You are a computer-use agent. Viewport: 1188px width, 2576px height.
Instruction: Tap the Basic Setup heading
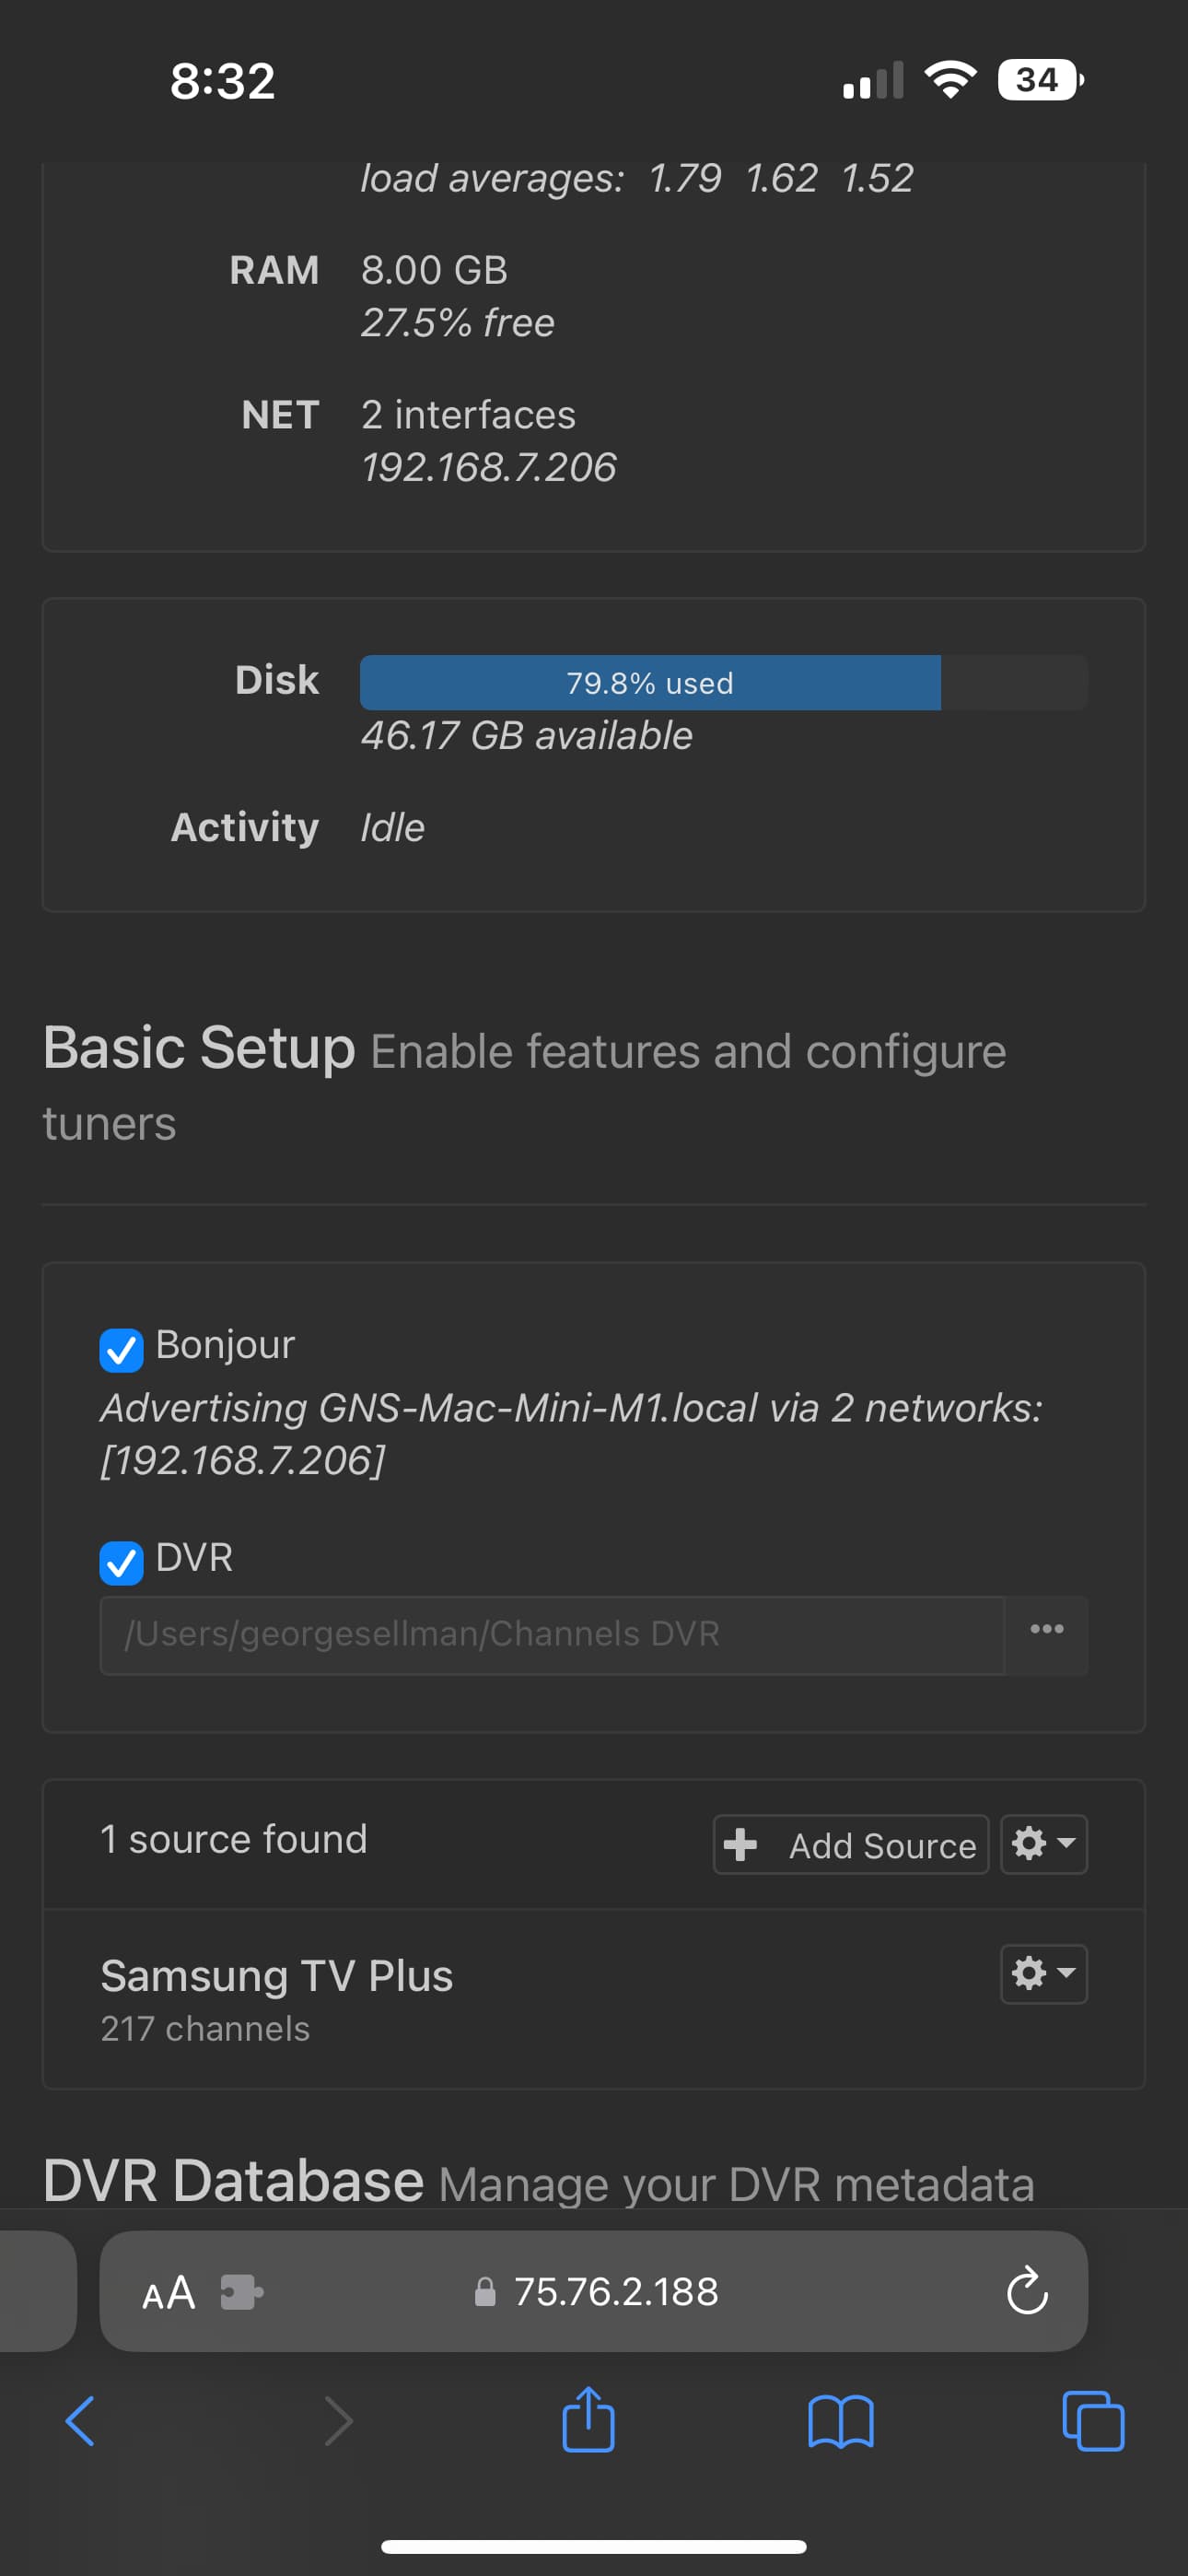pos(199,1048)
